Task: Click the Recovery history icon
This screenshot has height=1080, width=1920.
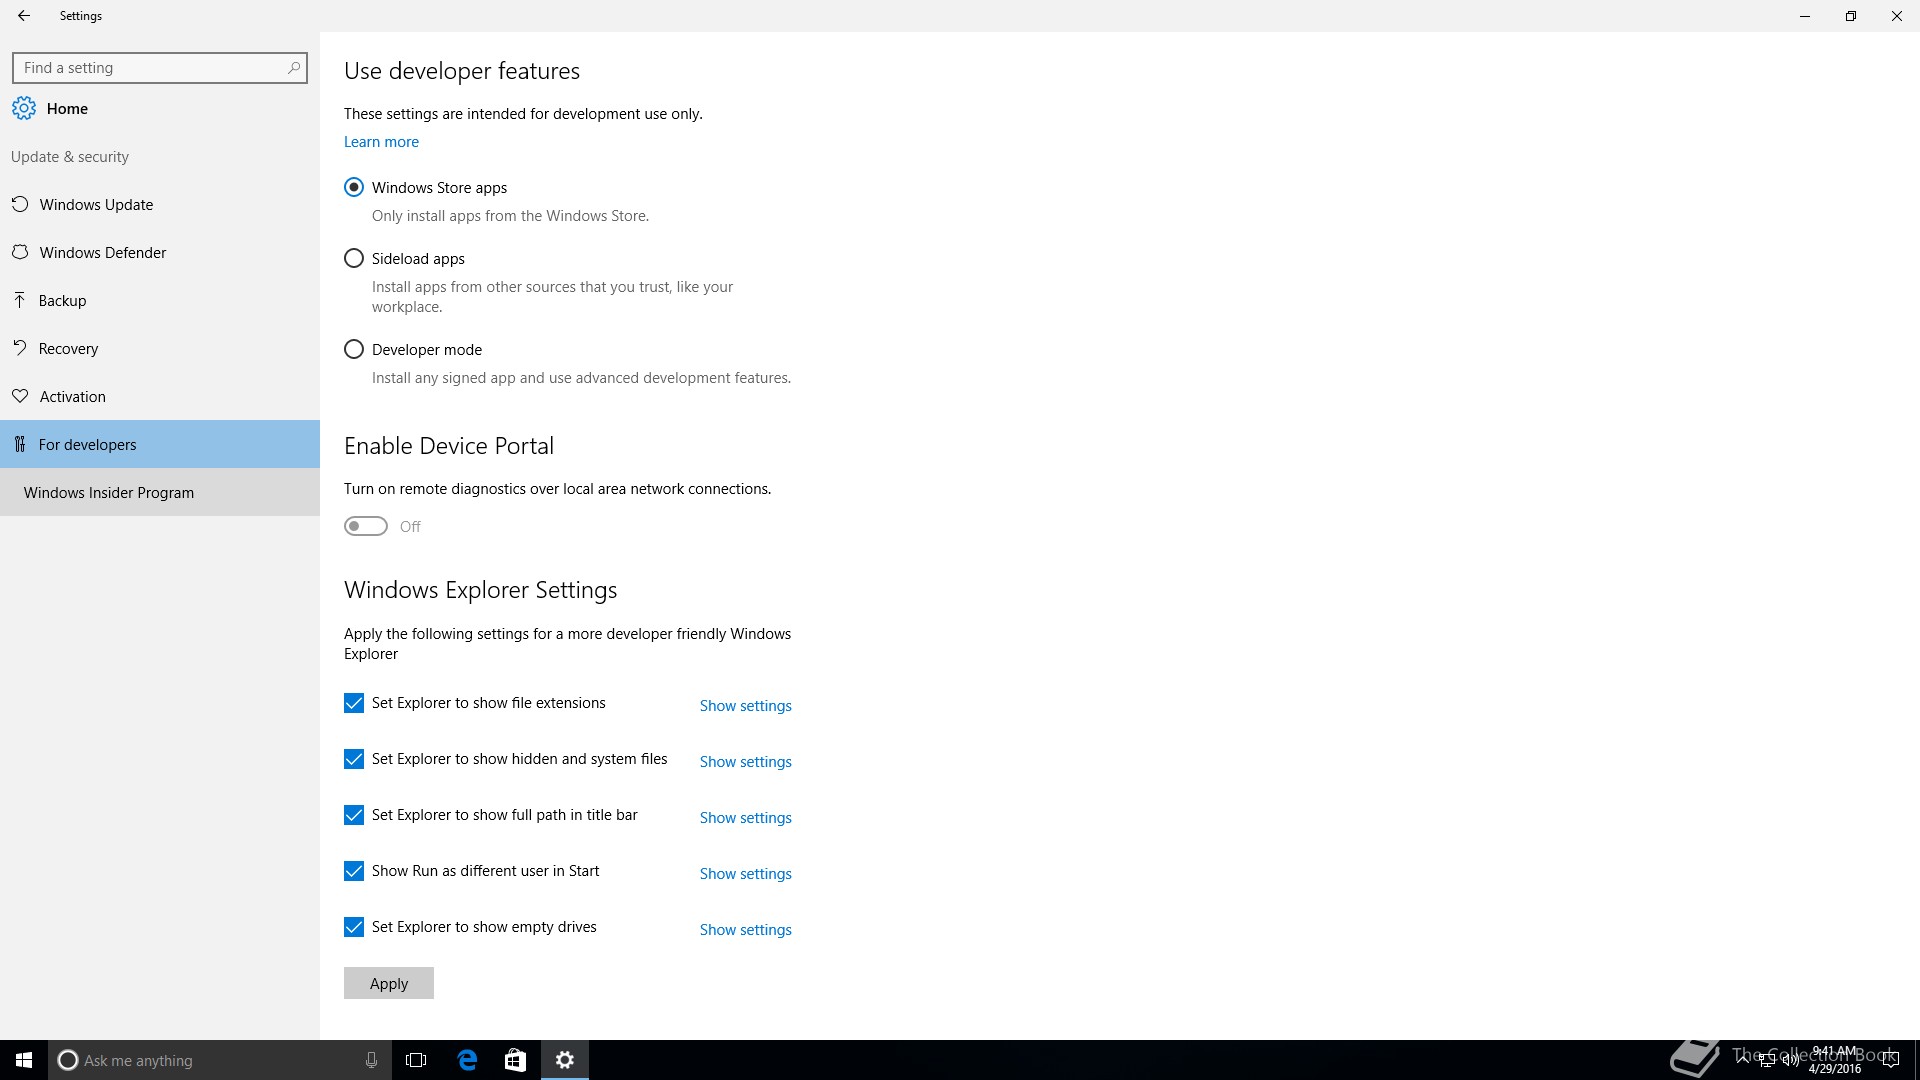Action: [20, 348]
